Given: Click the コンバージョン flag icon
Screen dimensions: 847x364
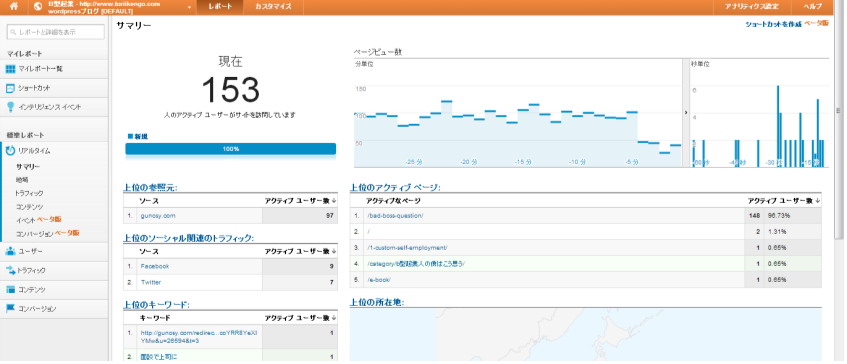Looking at the screenshot, I should 10,308.
